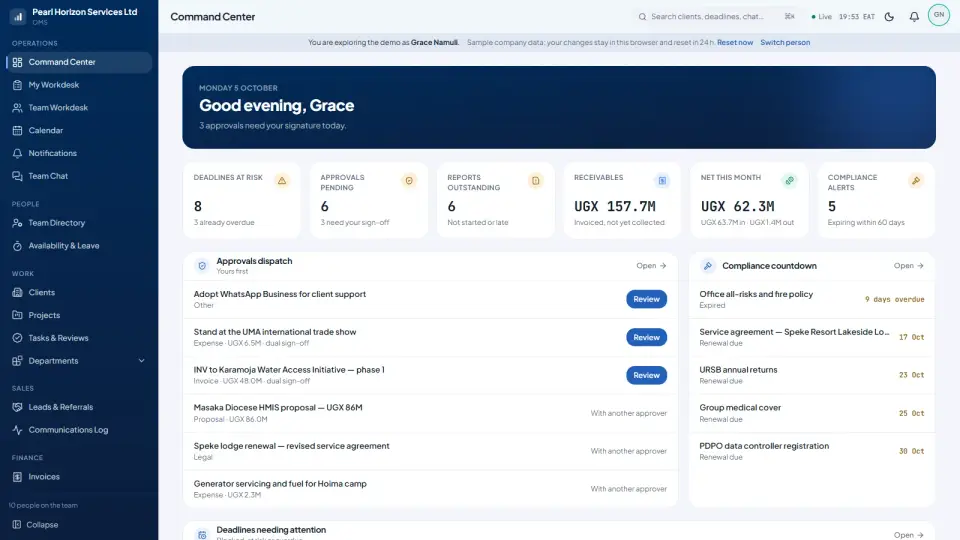Click the Communications Log activity icon
The image size is (960, 540).
17,430
